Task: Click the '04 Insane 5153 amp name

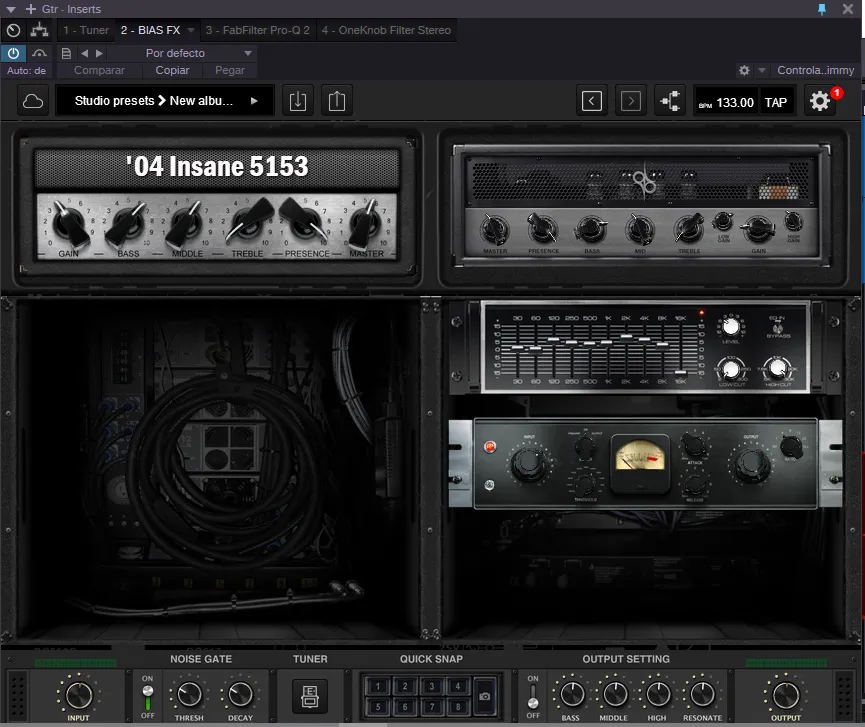Action: pyautogui.click(x=217, y=166)
